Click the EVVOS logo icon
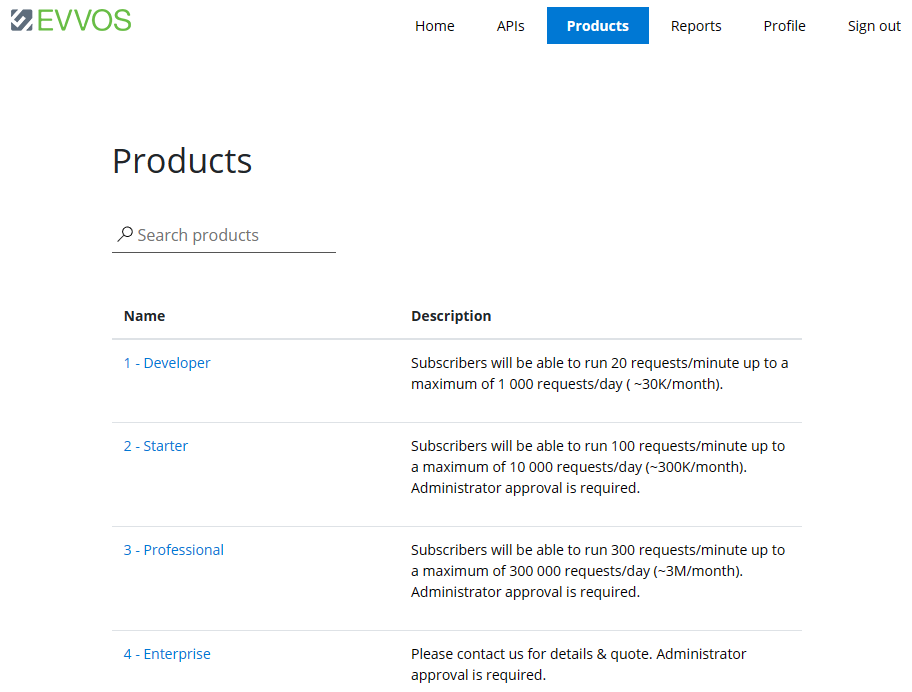The height and width of the screenshot is (692, 912). [22, 20]
